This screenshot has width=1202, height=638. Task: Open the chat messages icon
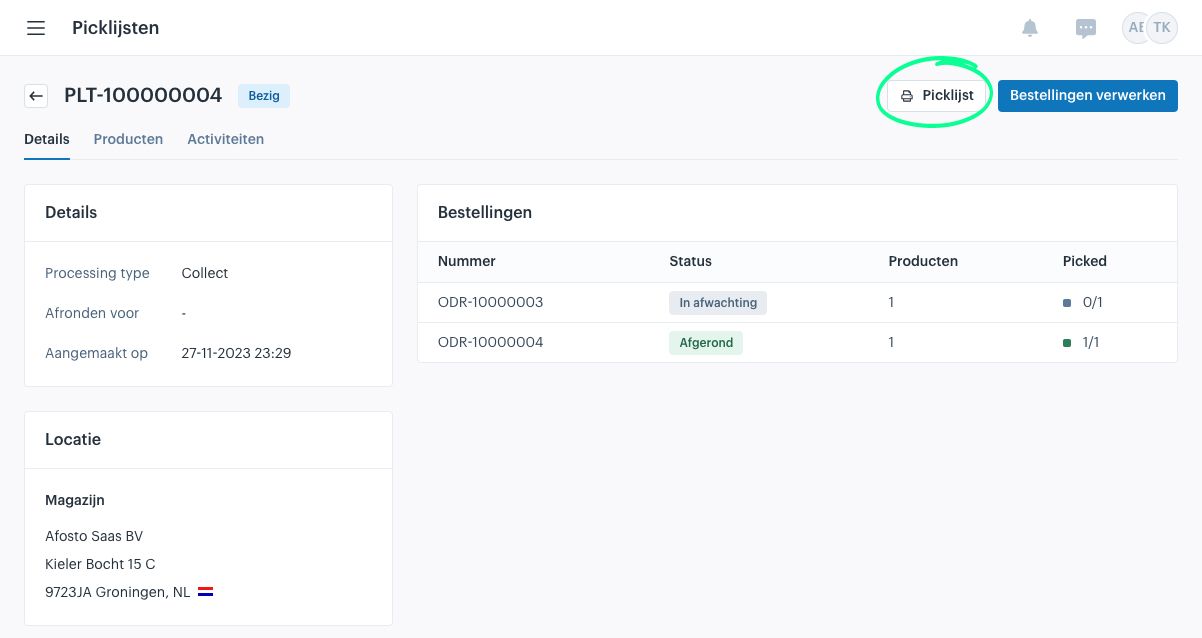tap(1086, 28)
